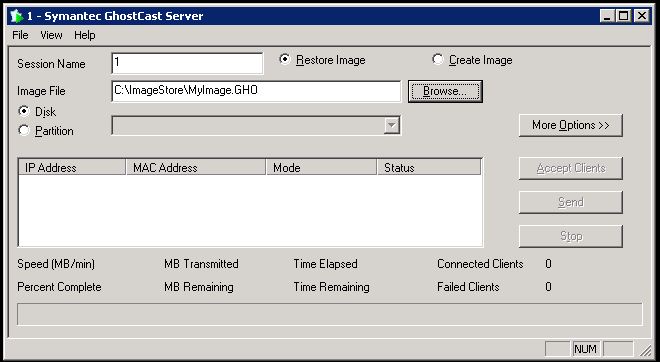This screenshot has width=660, height=362.
Task: Click the Connected Clients label
Action: 480,264
